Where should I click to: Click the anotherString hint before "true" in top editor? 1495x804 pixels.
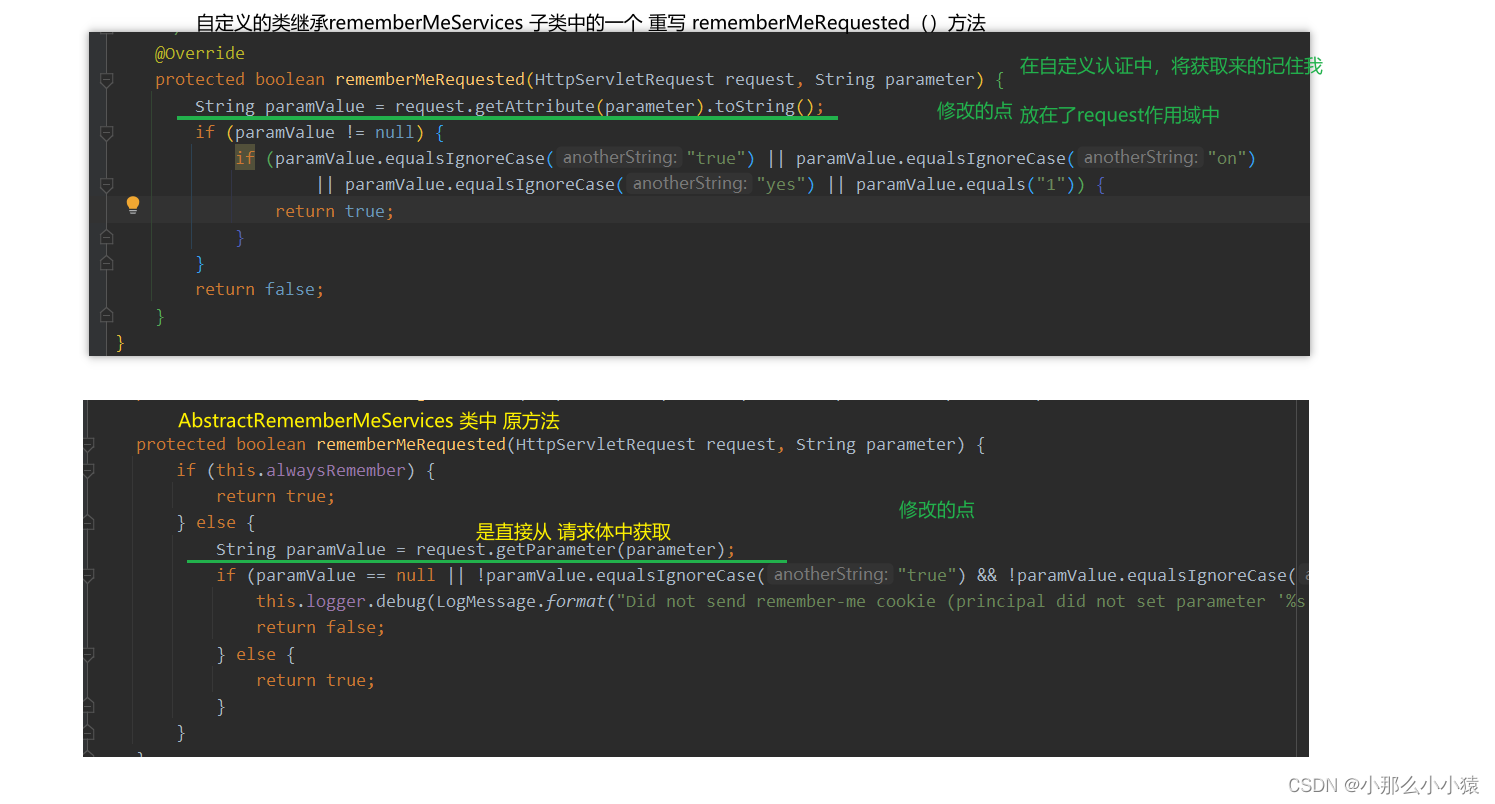[x=620, y=158]
